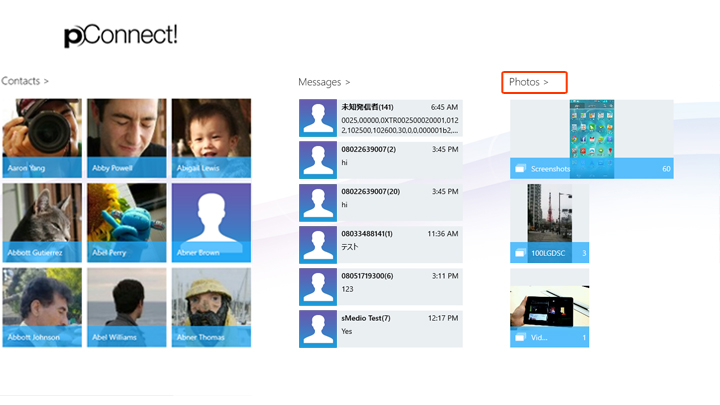
Task: Click Abner Brown placeholder avatar icon
Action: (211, 217)
